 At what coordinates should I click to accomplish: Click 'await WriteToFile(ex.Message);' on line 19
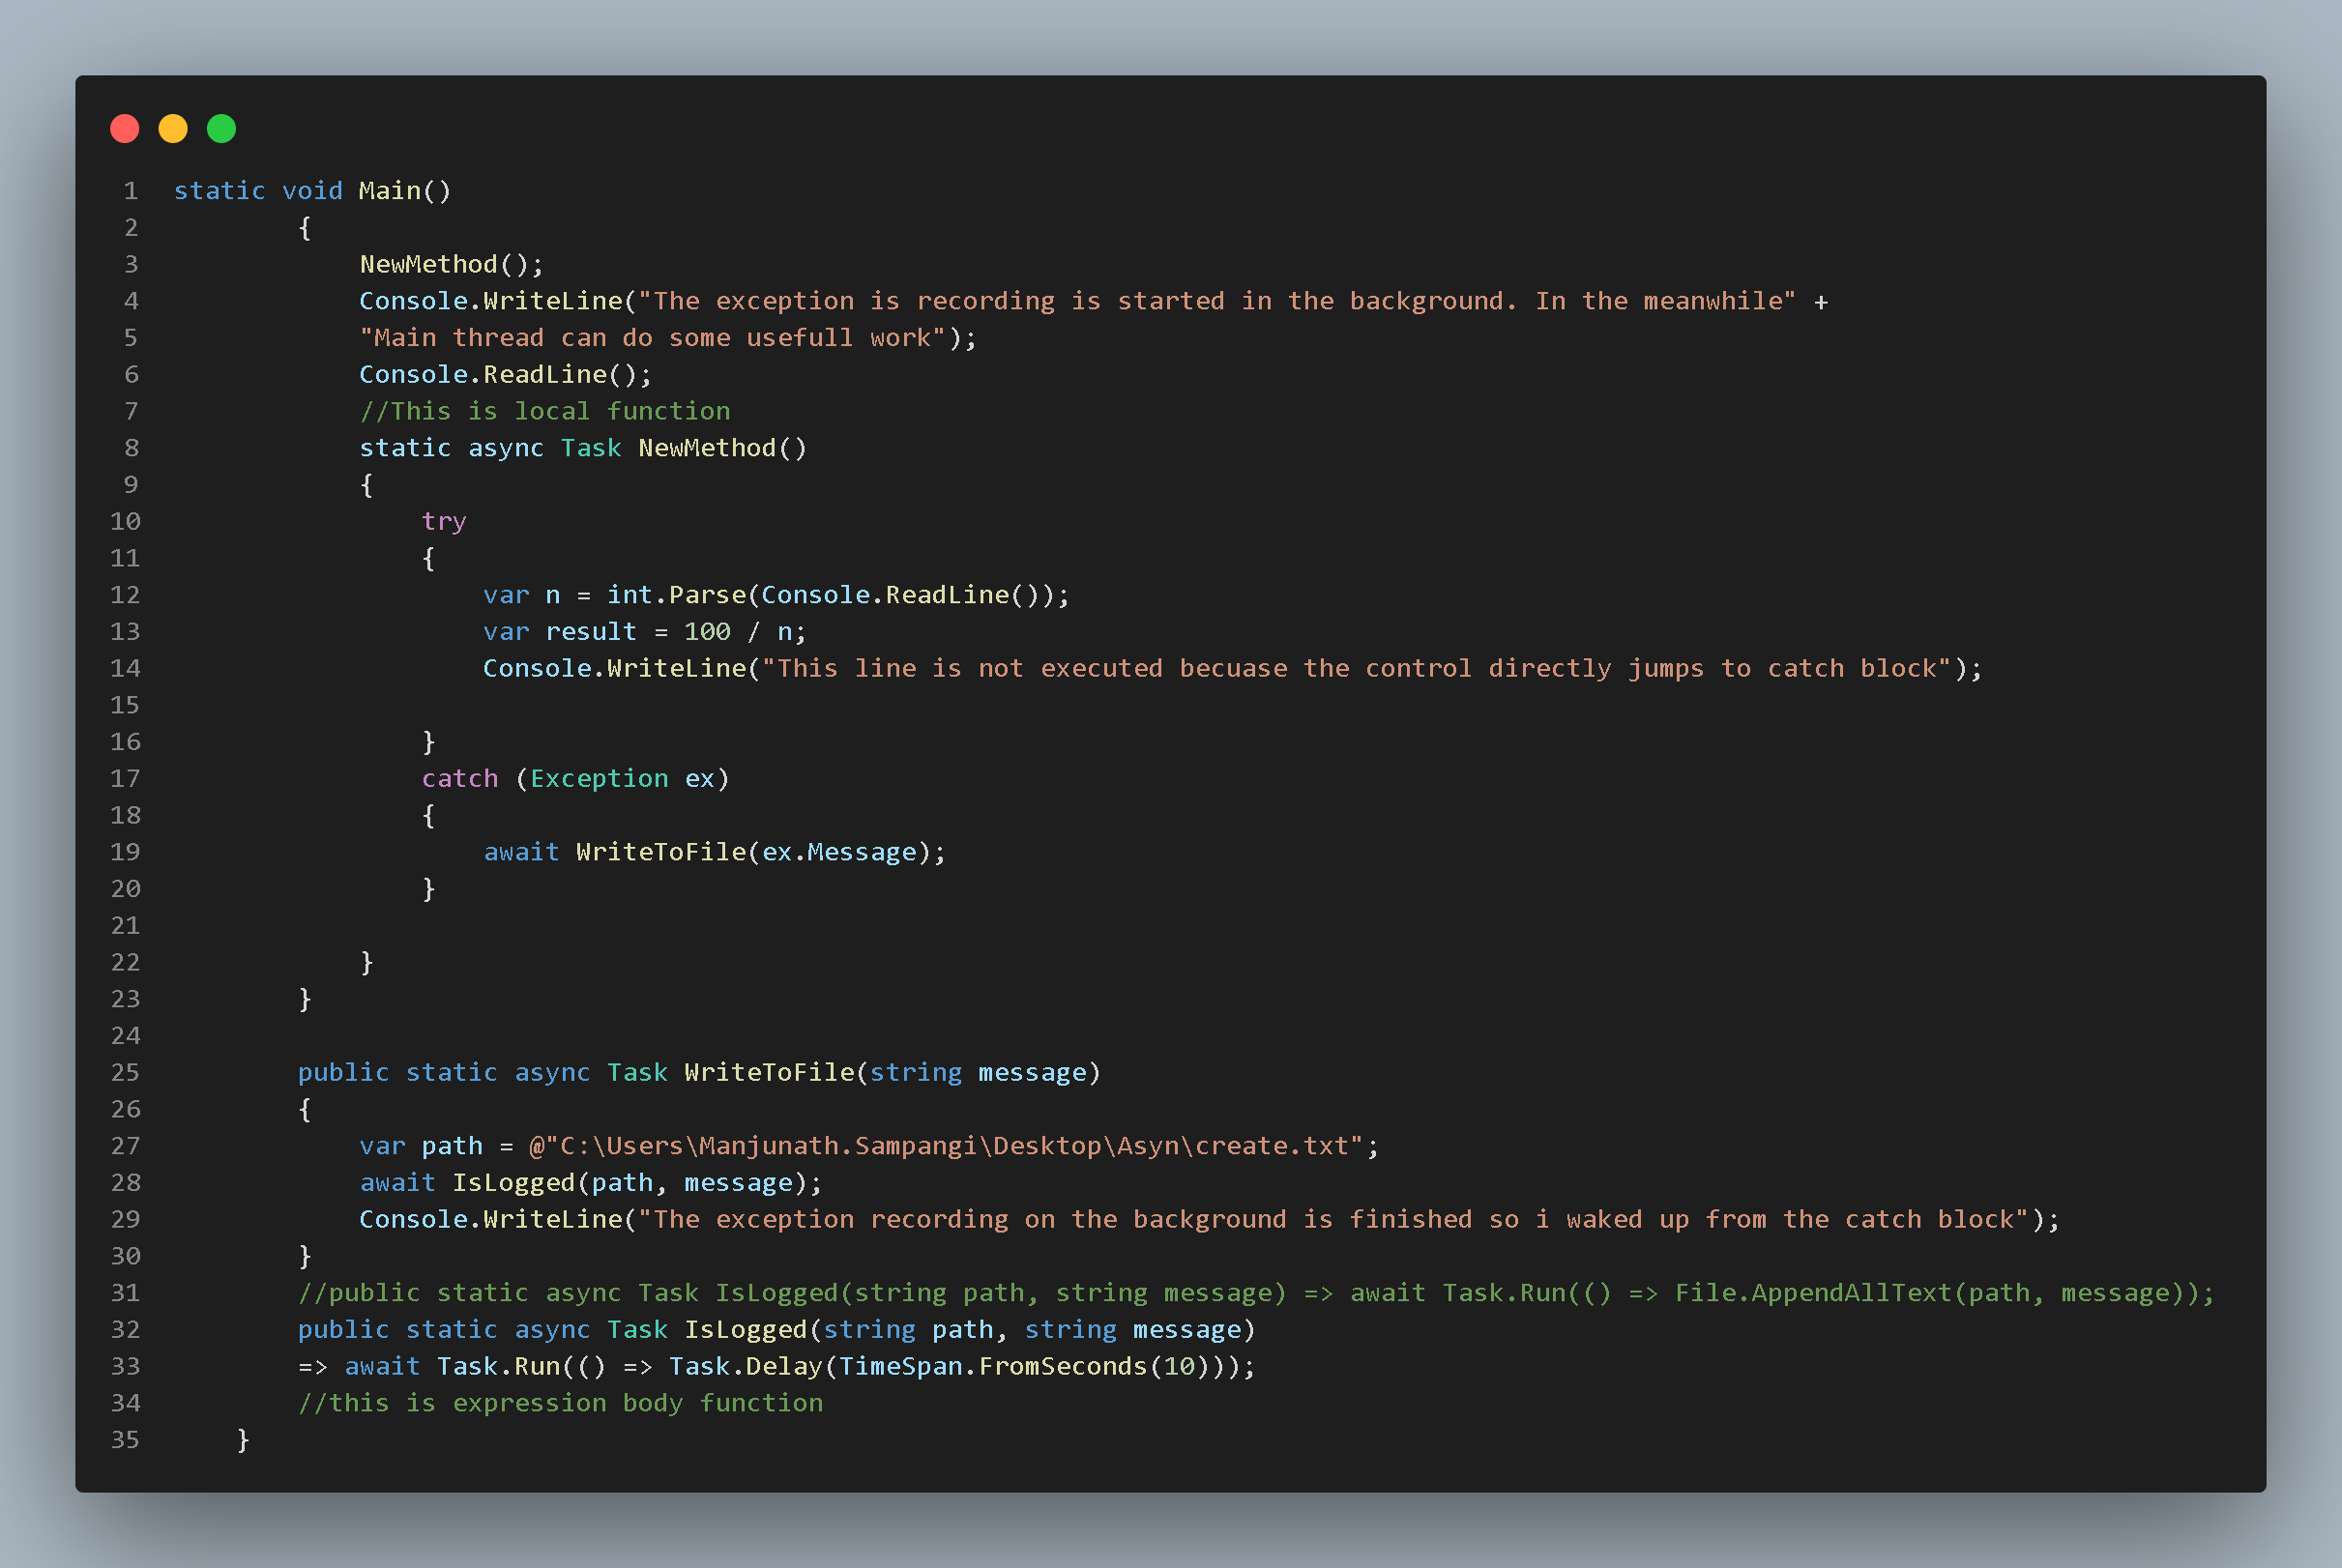[714, 852]
